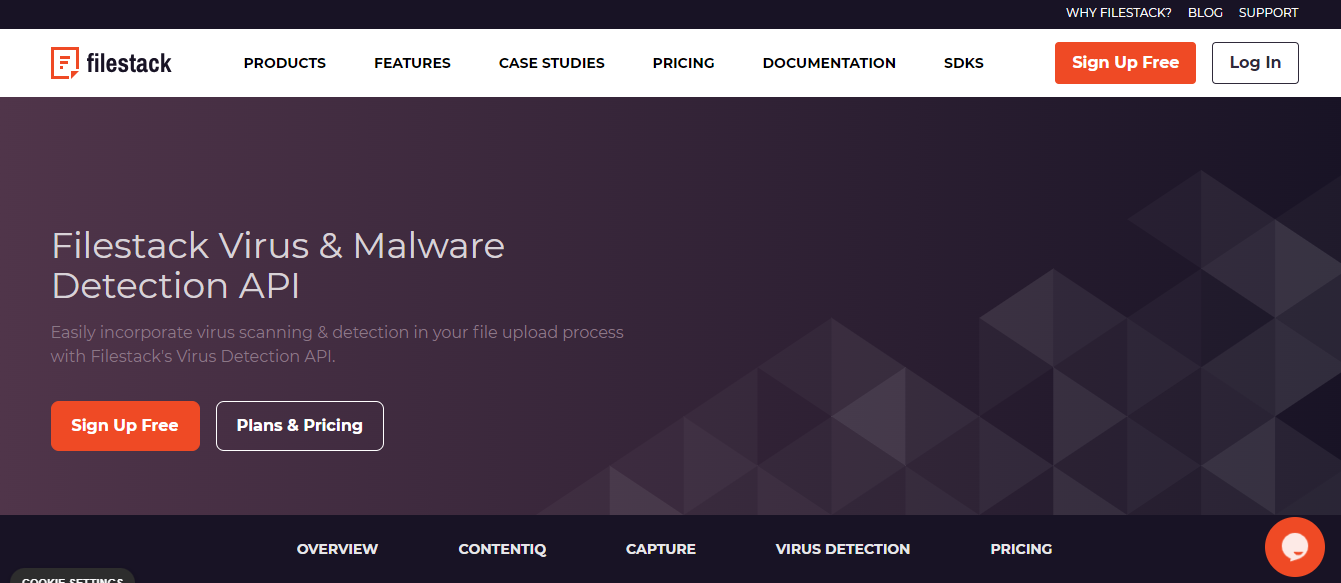Select the ContentIQ tab
The image size is (1341, 583).
click(x=502, y=549)
